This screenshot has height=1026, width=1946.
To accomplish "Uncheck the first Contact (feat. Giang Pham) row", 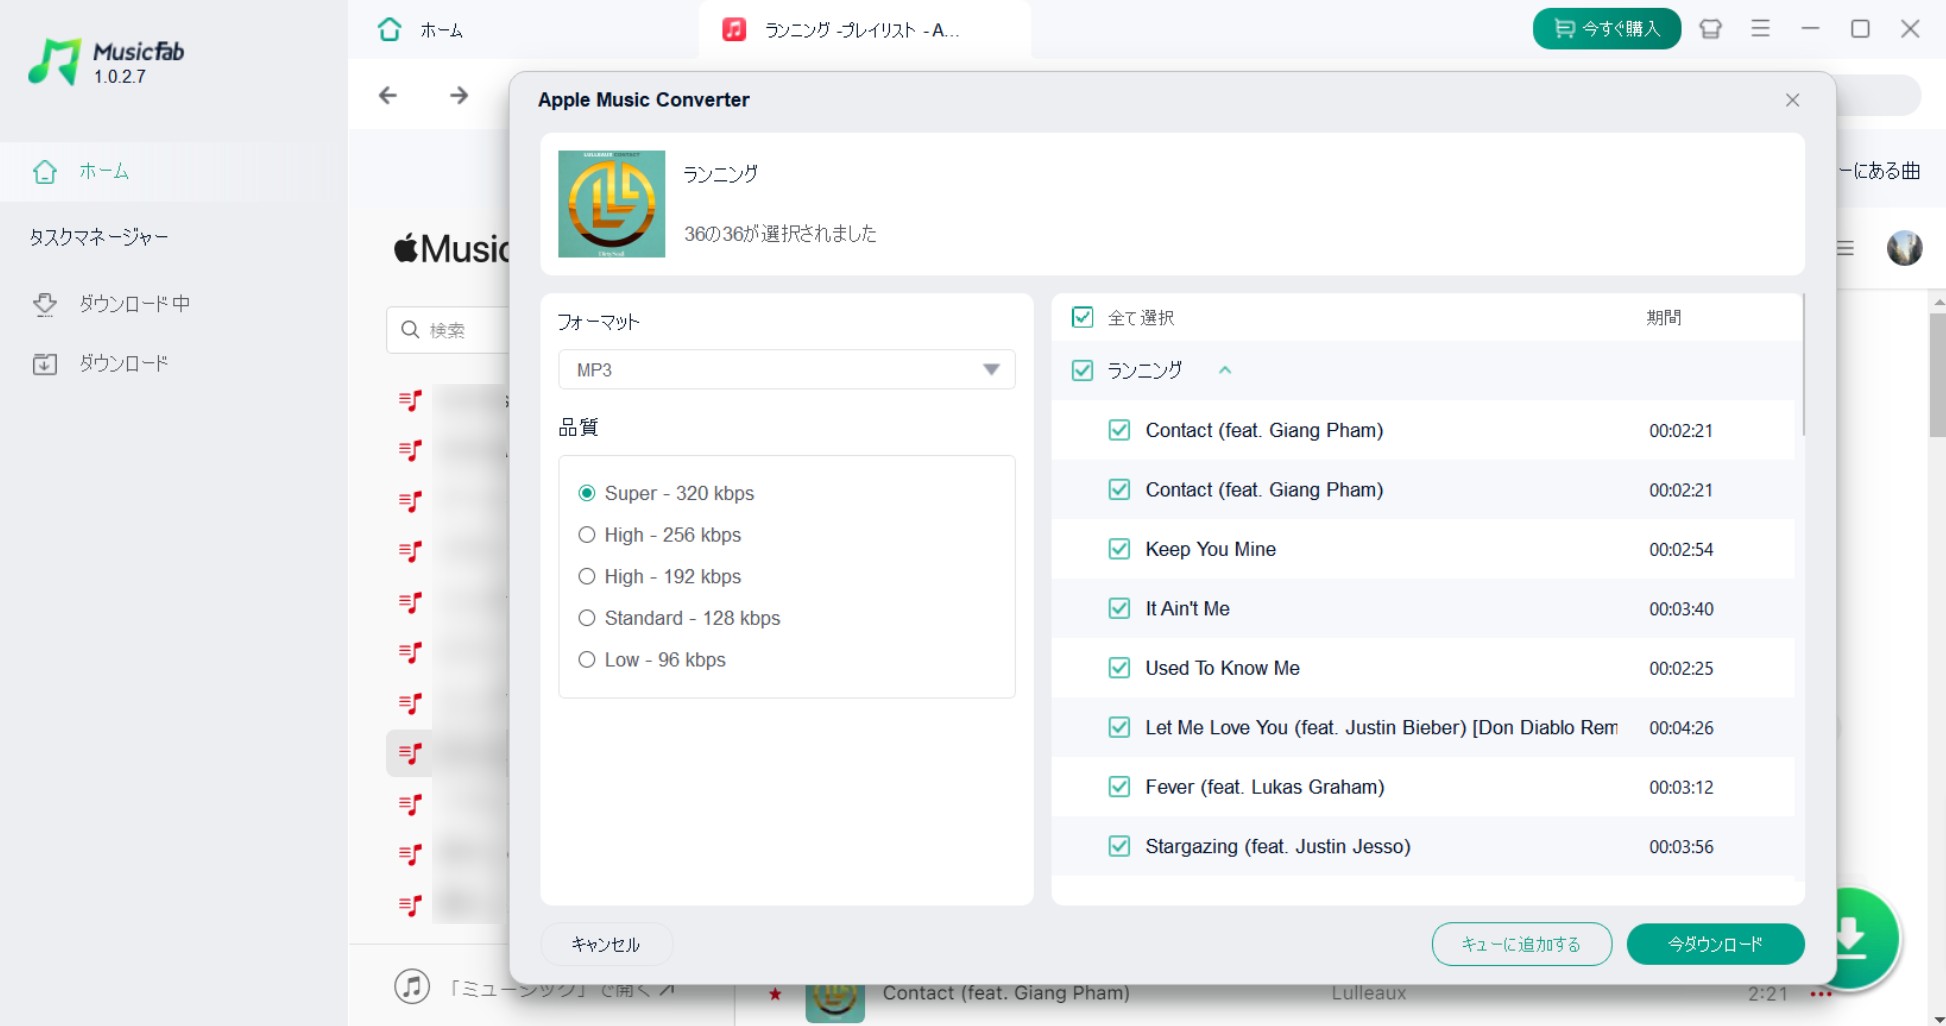I will pyautogui.click(x=1119, y=430).
